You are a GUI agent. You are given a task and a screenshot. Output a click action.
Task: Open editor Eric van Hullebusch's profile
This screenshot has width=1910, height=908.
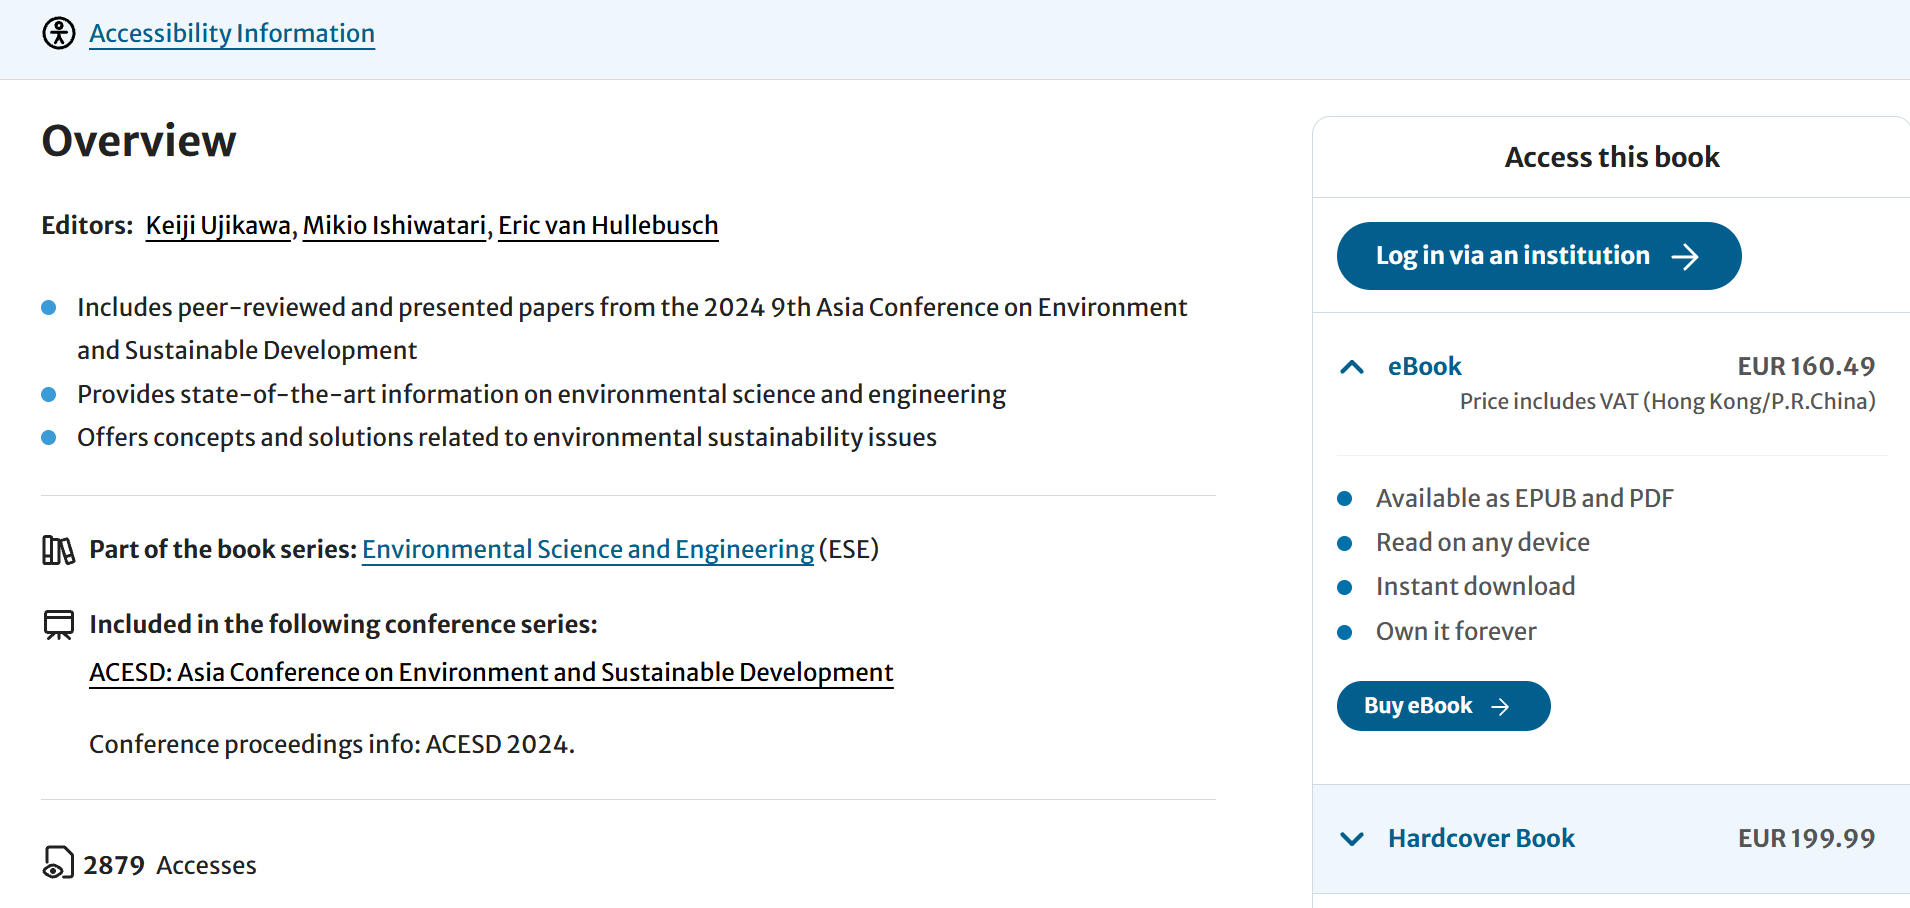click(608, 226)
